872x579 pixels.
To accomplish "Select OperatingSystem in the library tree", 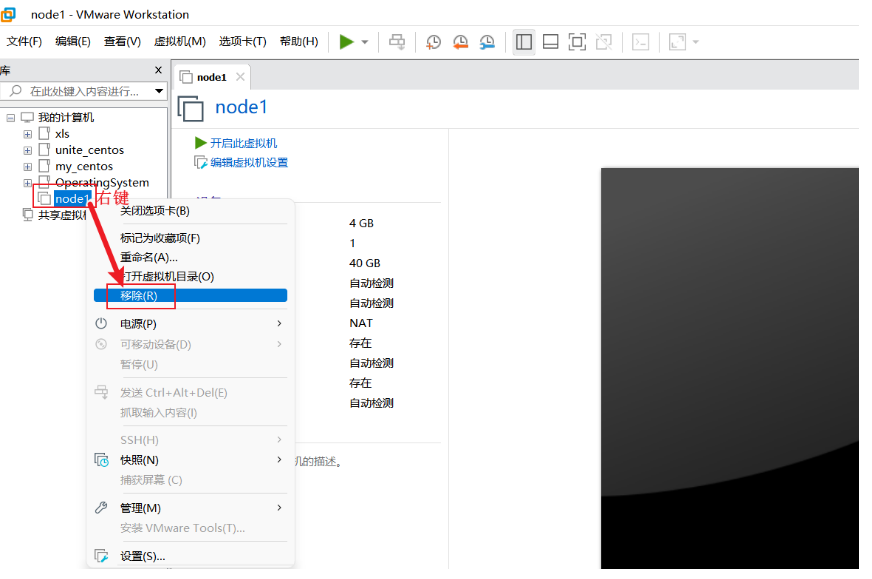I will (x=102, y=182).
